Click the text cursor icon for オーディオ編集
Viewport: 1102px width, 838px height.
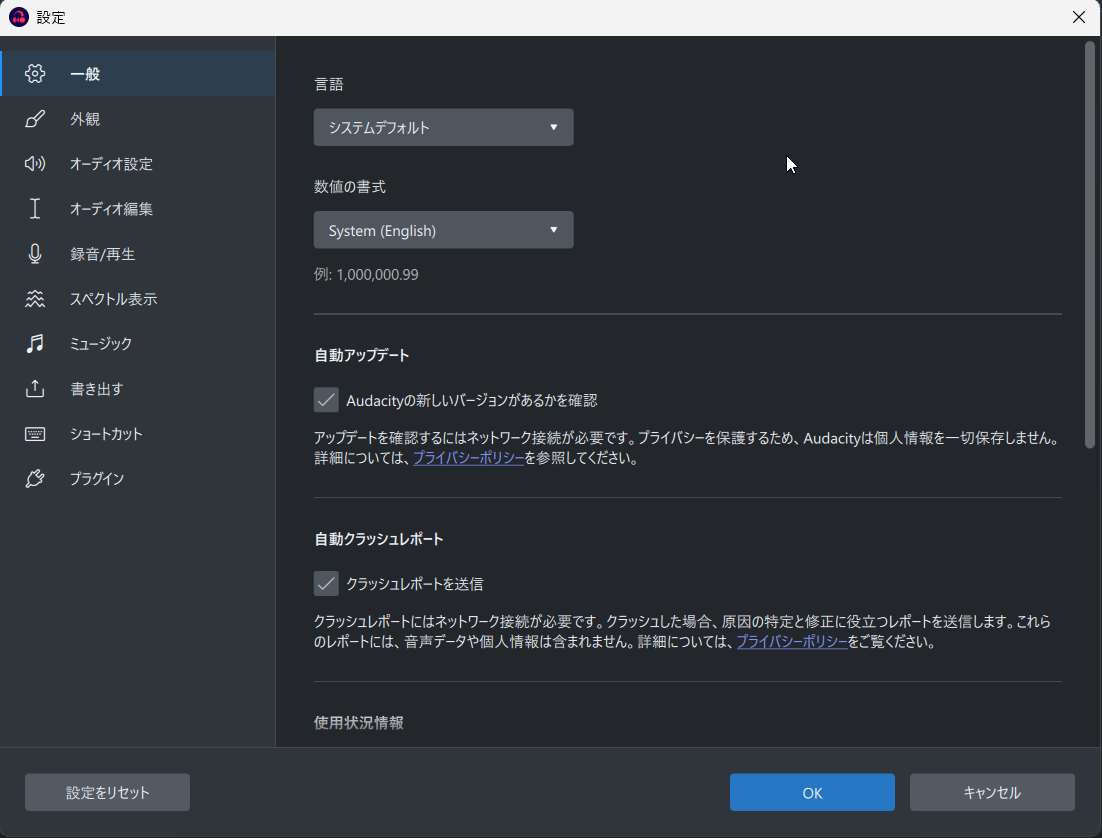coord(34,209)
